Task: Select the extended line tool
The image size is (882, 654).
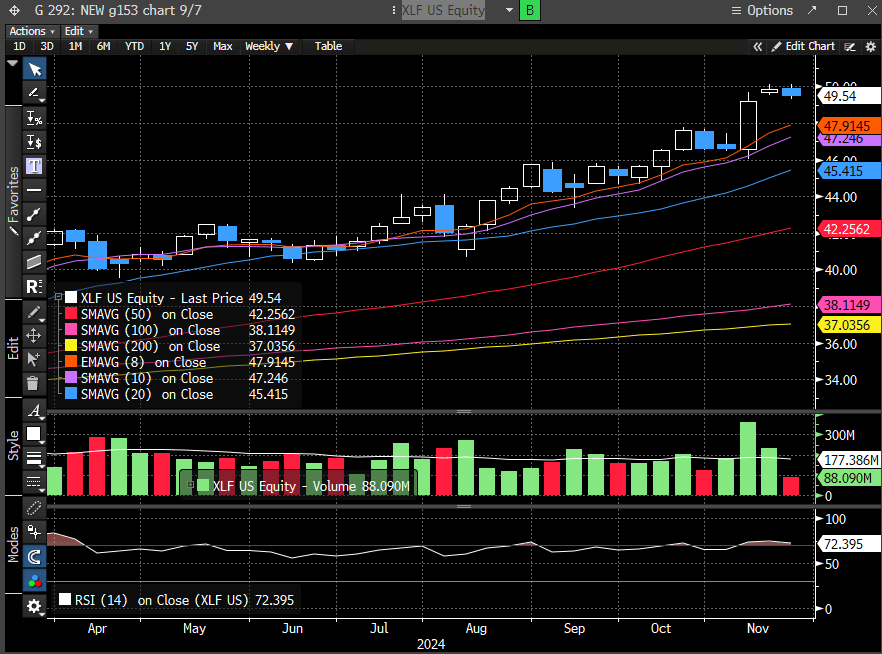Action: pyautogui.click(x=34, y=238)
